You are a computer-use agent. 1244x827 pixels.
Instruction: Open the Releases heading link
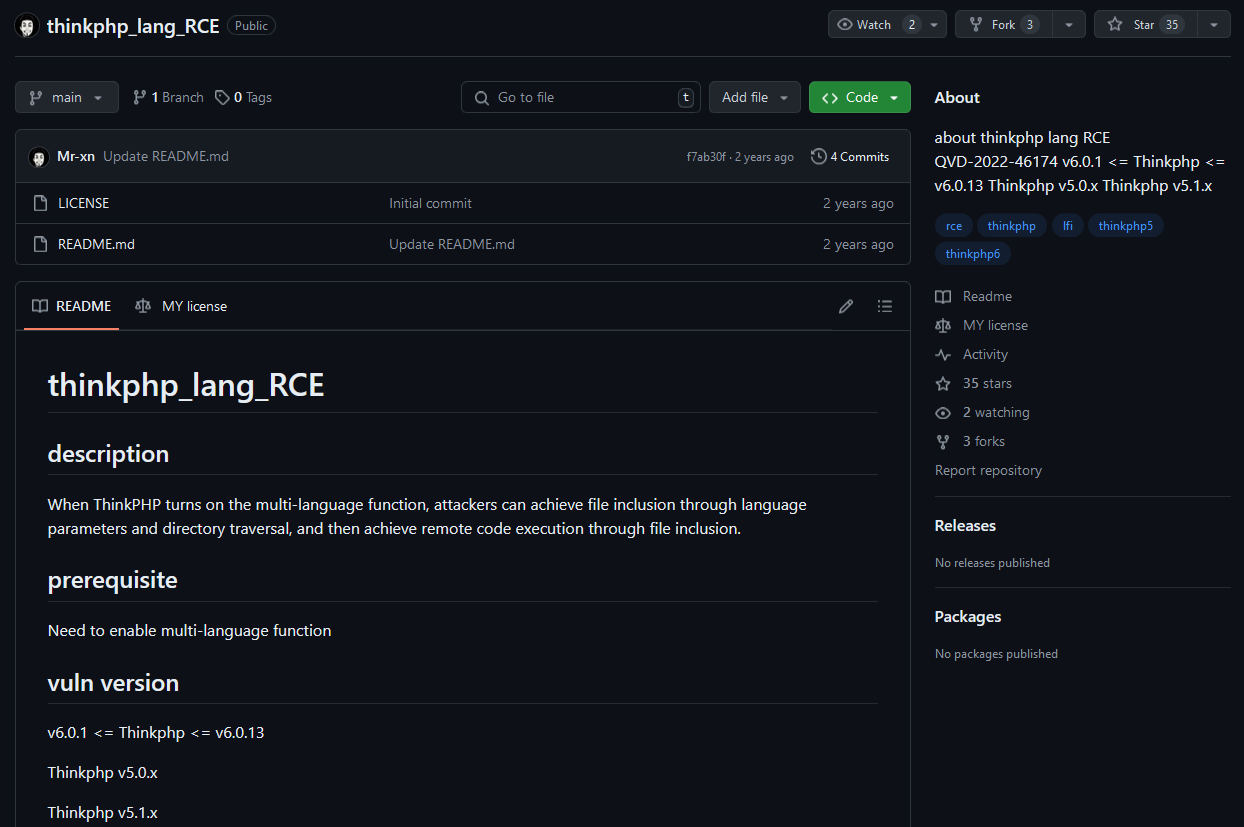click(965, 525)
